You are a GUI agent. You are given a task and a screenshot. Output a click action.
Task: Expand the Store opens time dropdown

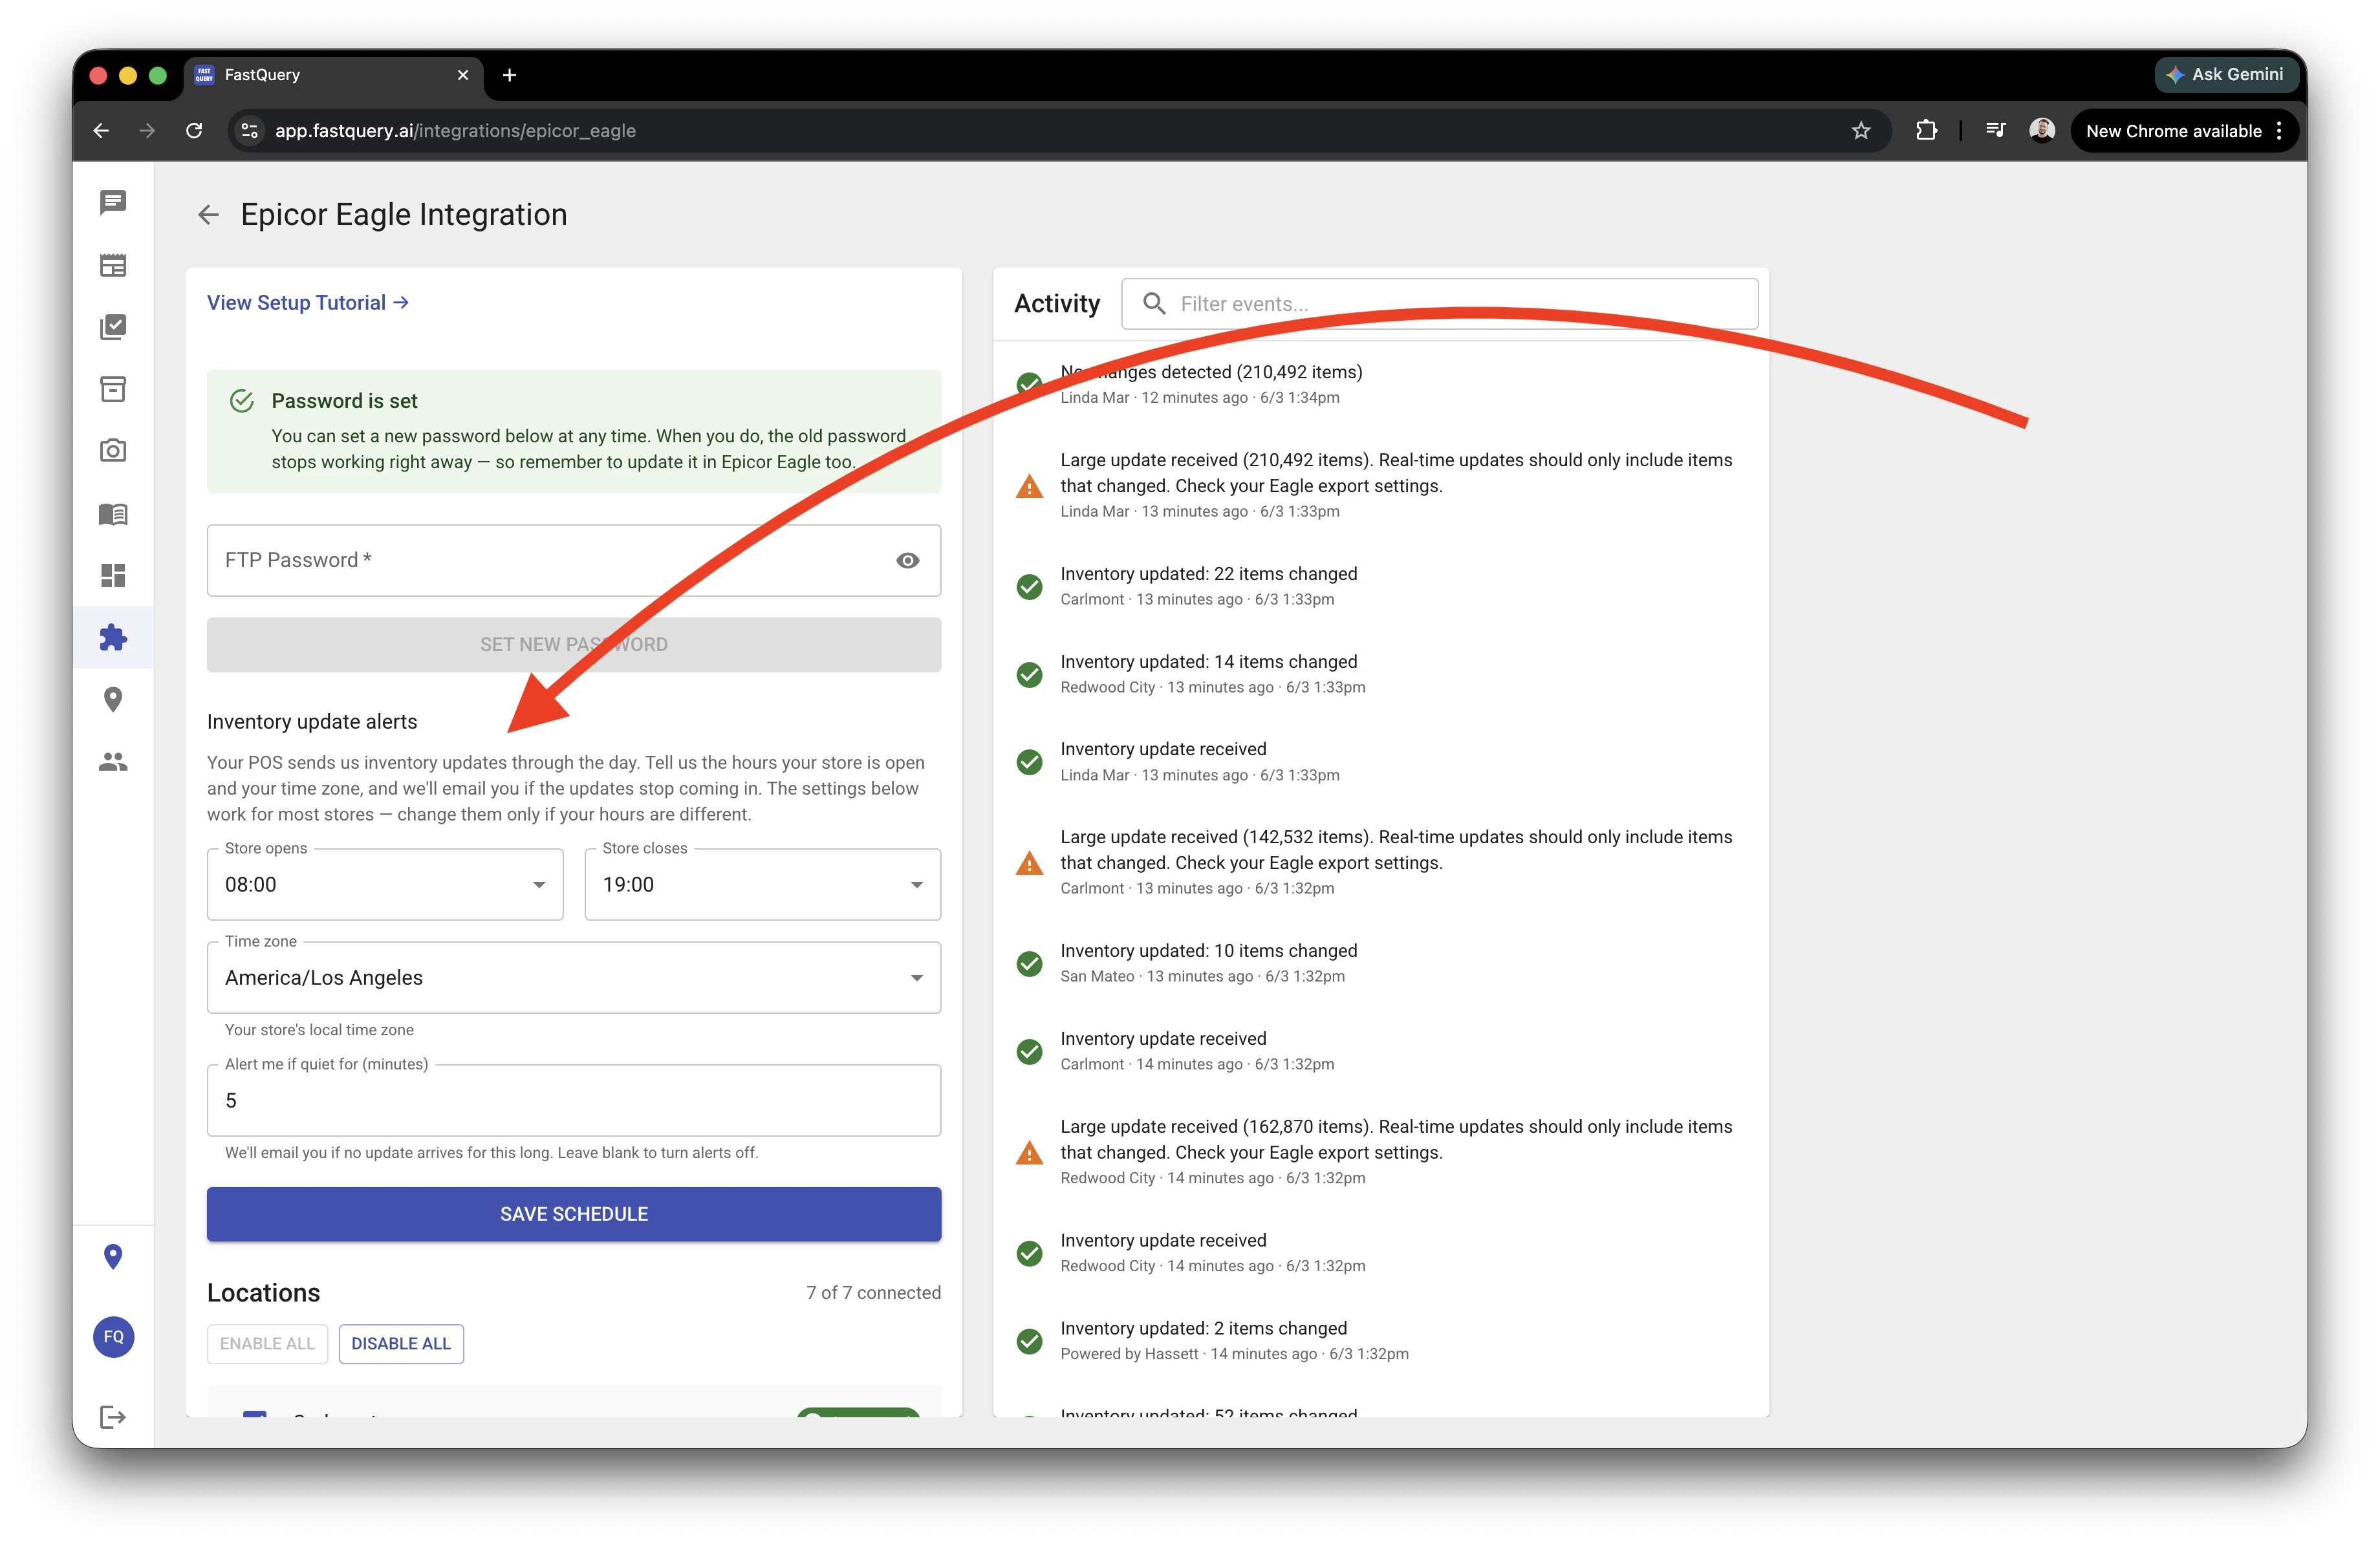[385, 885]
